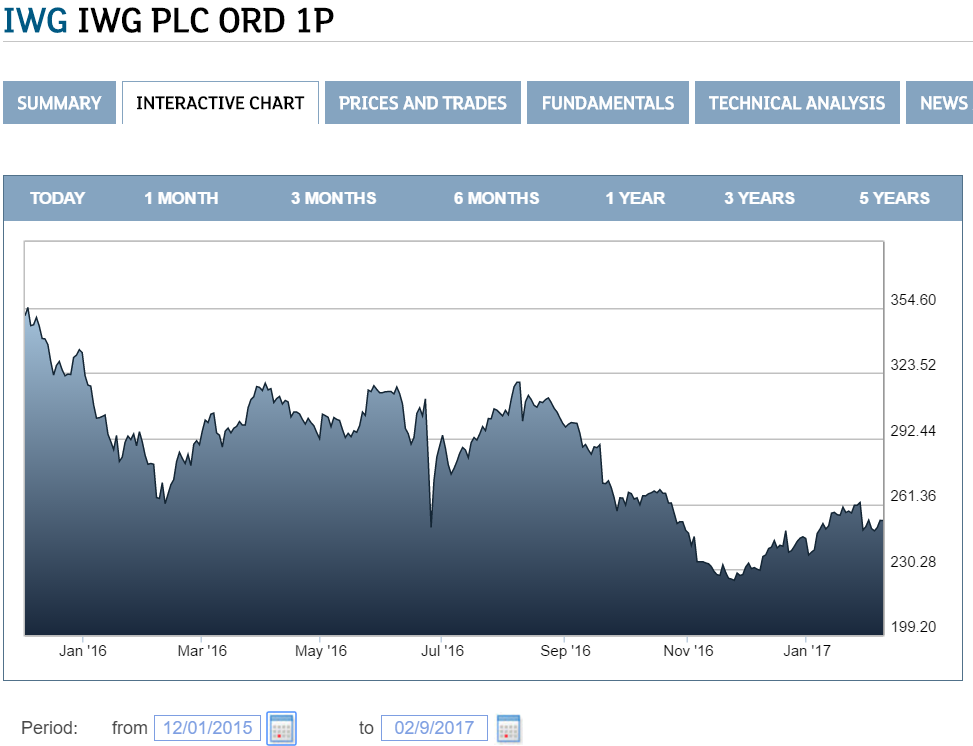The width and height of the screenshot is (973, 746).
Task: Switch to the Summary tab
Action: pos(59,103)
